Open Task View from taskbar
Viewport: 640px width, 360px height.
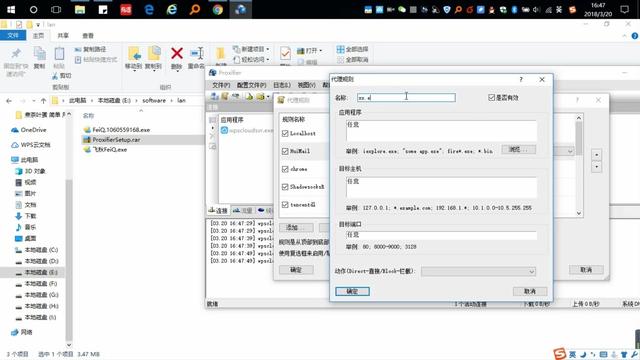point(56,9)
